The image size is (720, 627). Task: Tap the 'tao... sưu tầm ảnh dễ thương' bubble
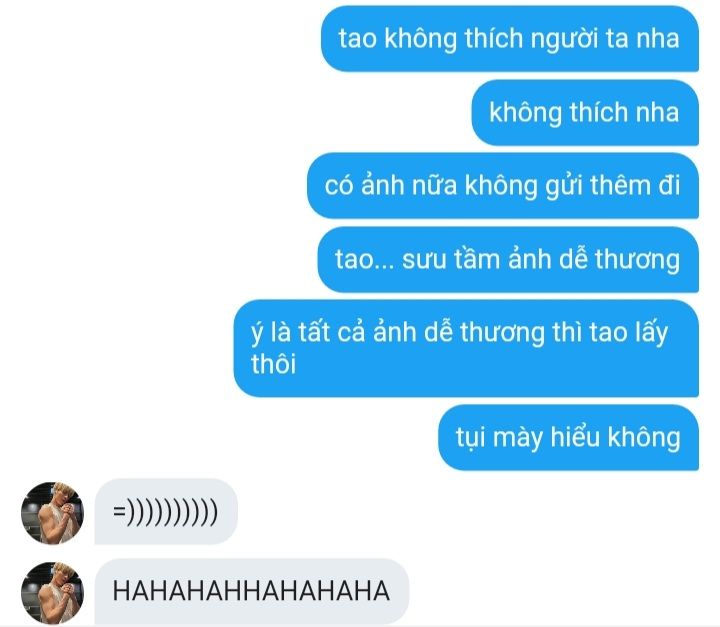click(508, 260)
